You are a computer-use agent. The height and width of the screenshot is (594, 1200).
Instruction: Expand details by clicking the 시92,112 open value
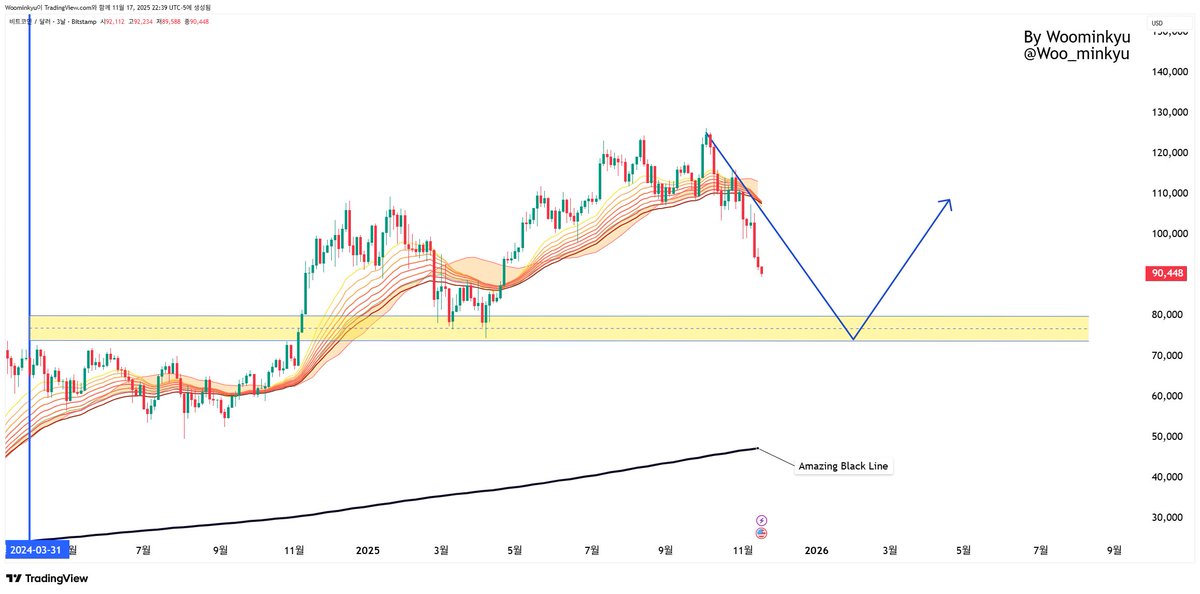click(x=112, y=20)
